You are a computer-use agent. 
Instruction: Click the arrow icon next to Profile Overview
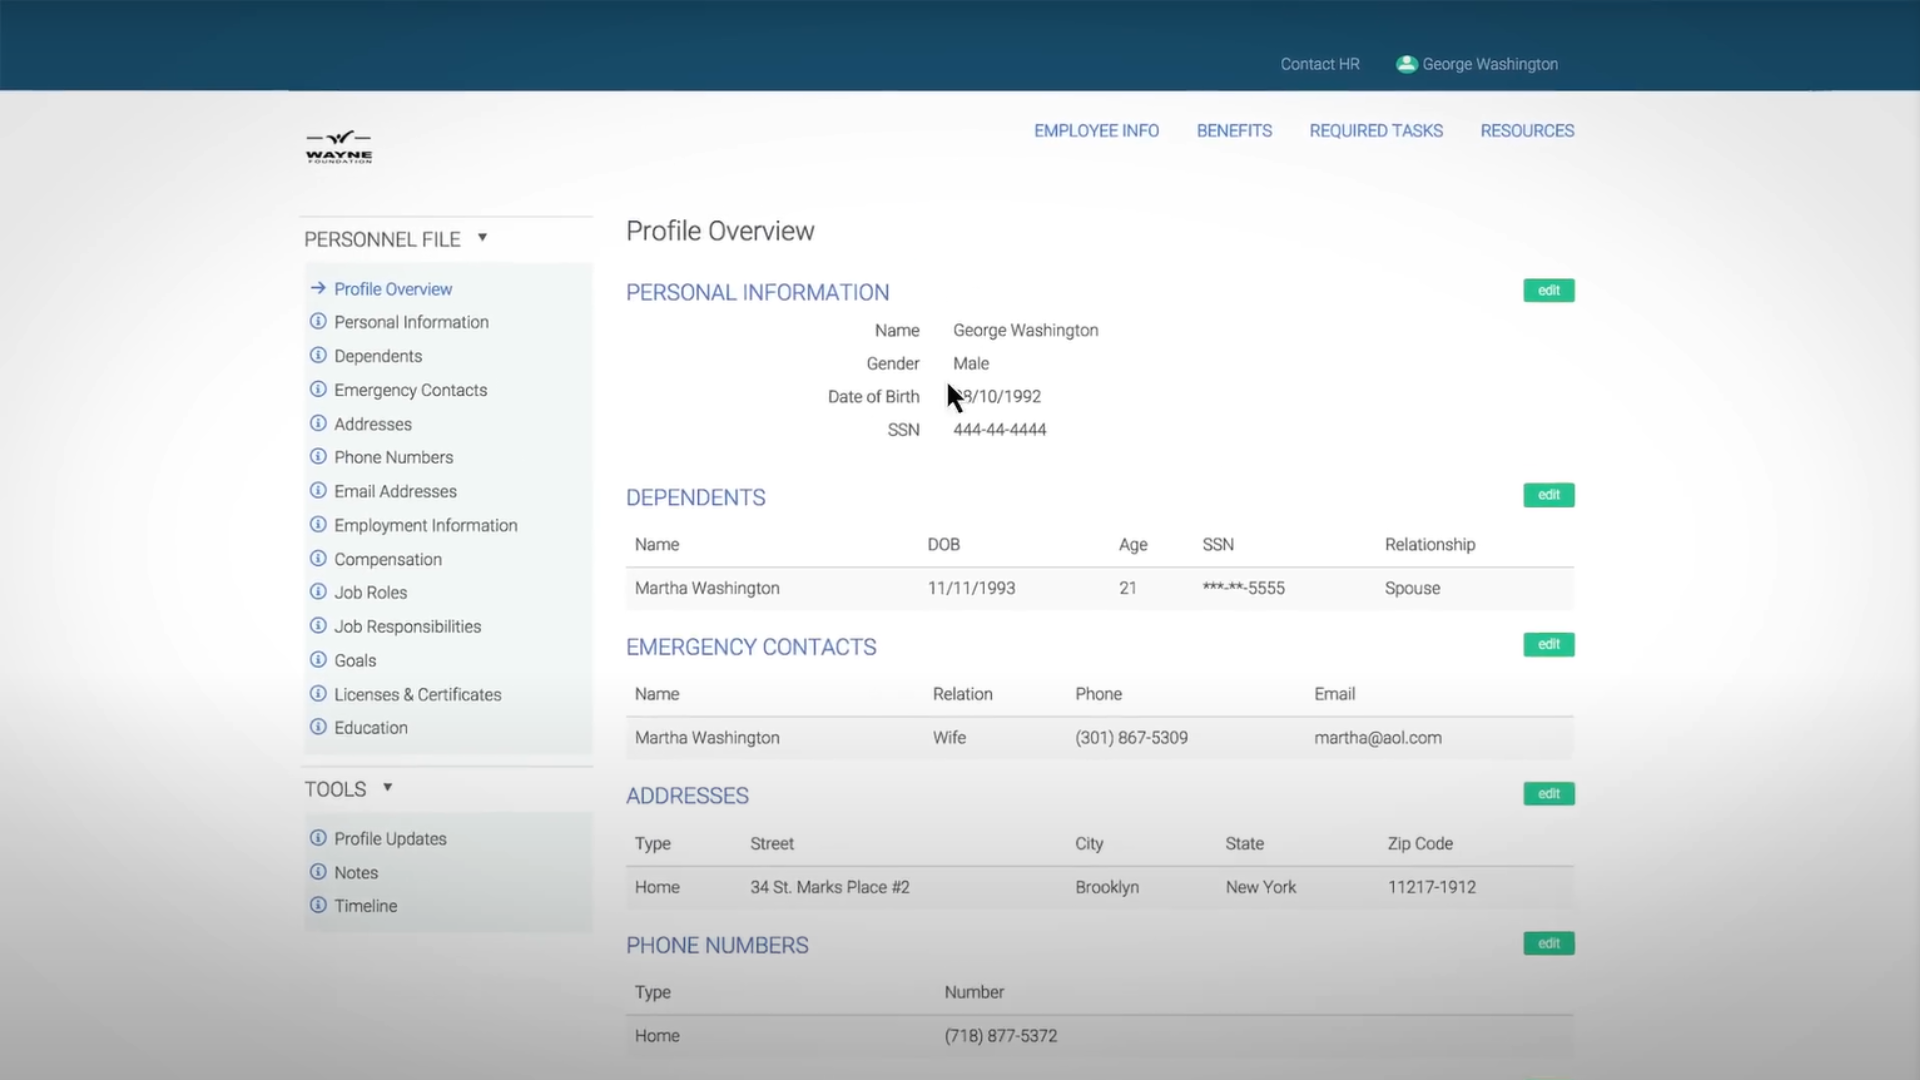click(x=318, y=288)
